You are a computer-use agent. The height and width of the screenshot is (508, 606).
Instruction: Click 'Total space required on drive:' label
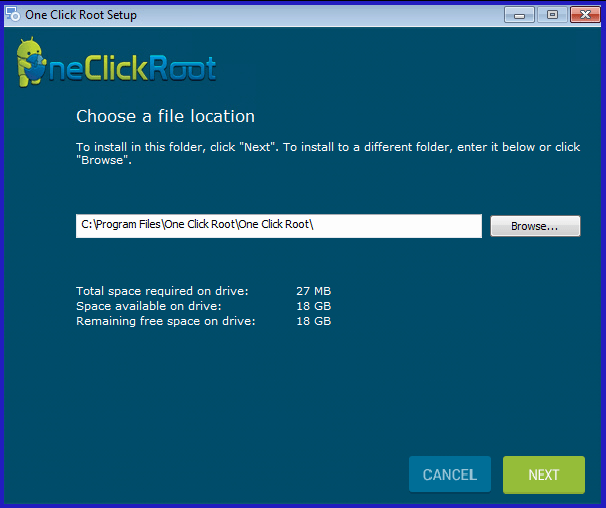pos(162,291)
